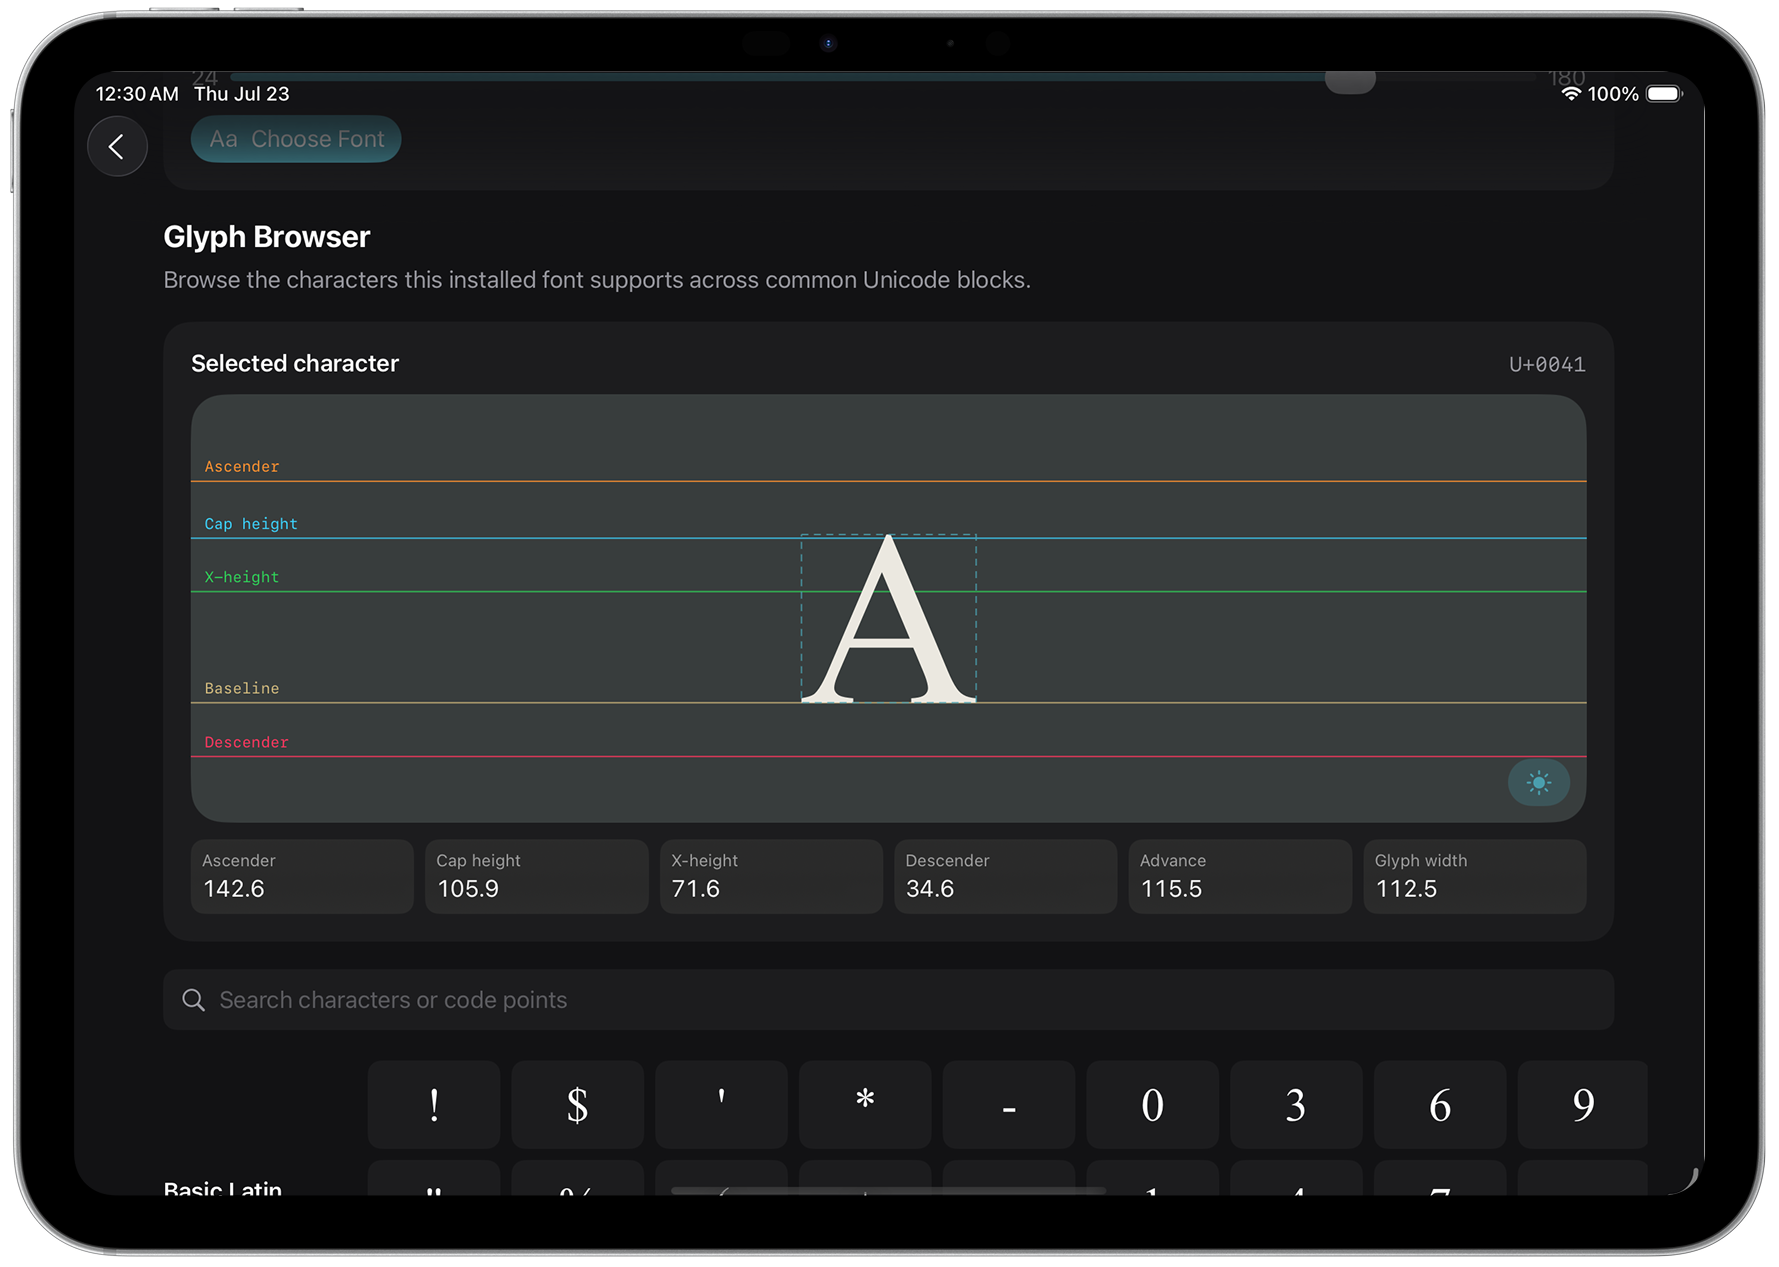Click the large A glyph preview

[x=888, y=618]
